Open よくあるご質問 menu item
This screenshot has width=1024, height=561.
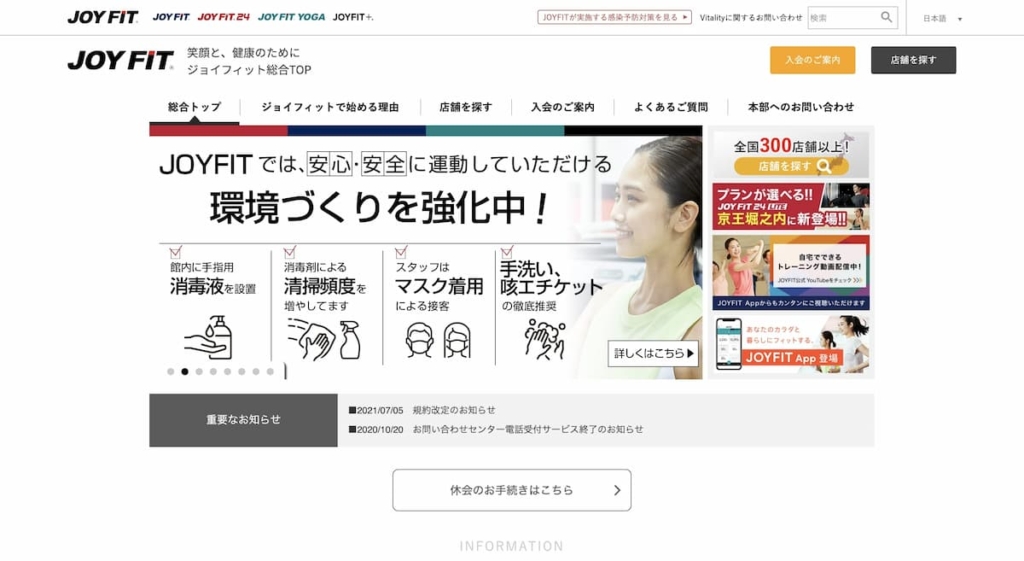click(671, 107)
